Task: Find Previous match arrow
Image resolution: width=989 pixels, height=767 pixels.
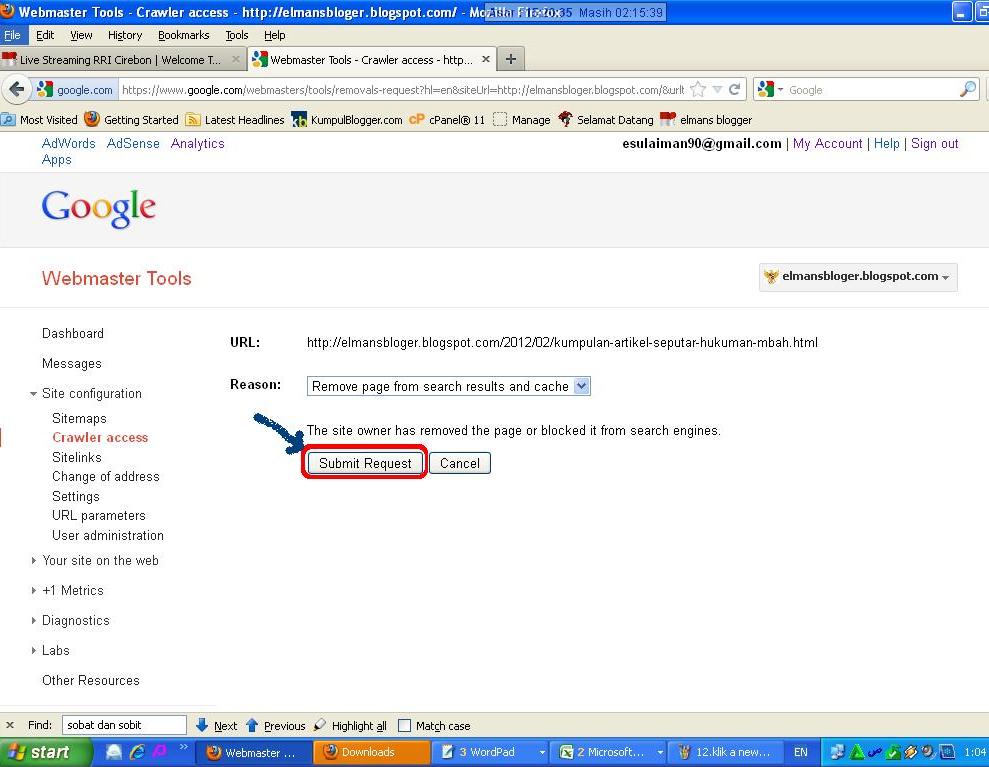Action: 276,725
